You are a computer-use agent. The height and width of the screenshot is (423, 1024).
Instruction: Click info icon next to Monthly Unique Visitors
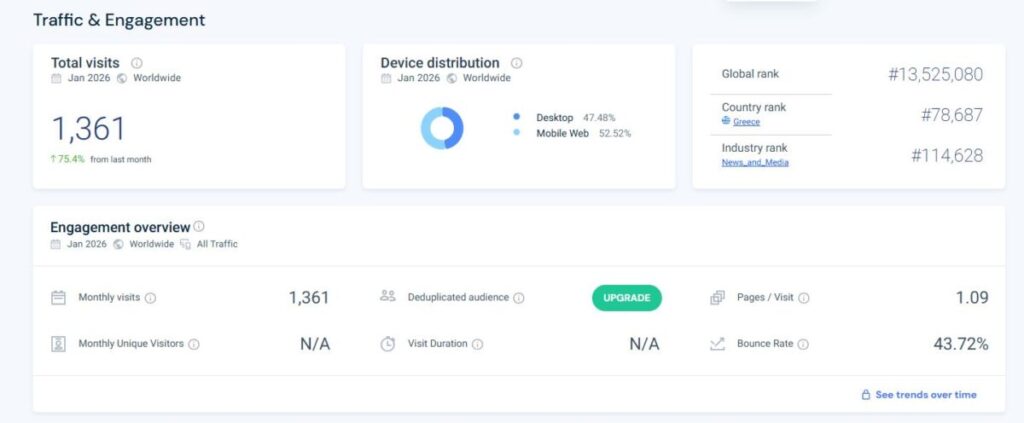coord(194,344)
